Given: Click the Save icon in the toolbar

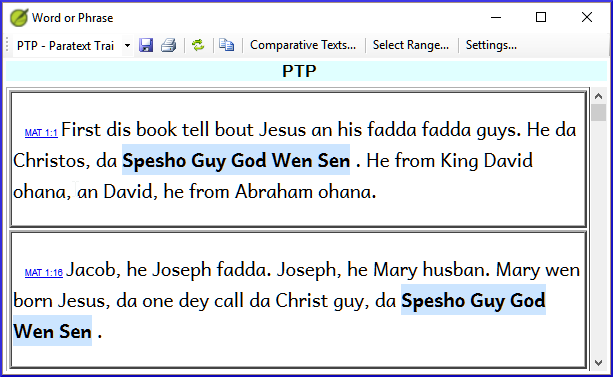Looking at the screenshot, I should [146, 45].
